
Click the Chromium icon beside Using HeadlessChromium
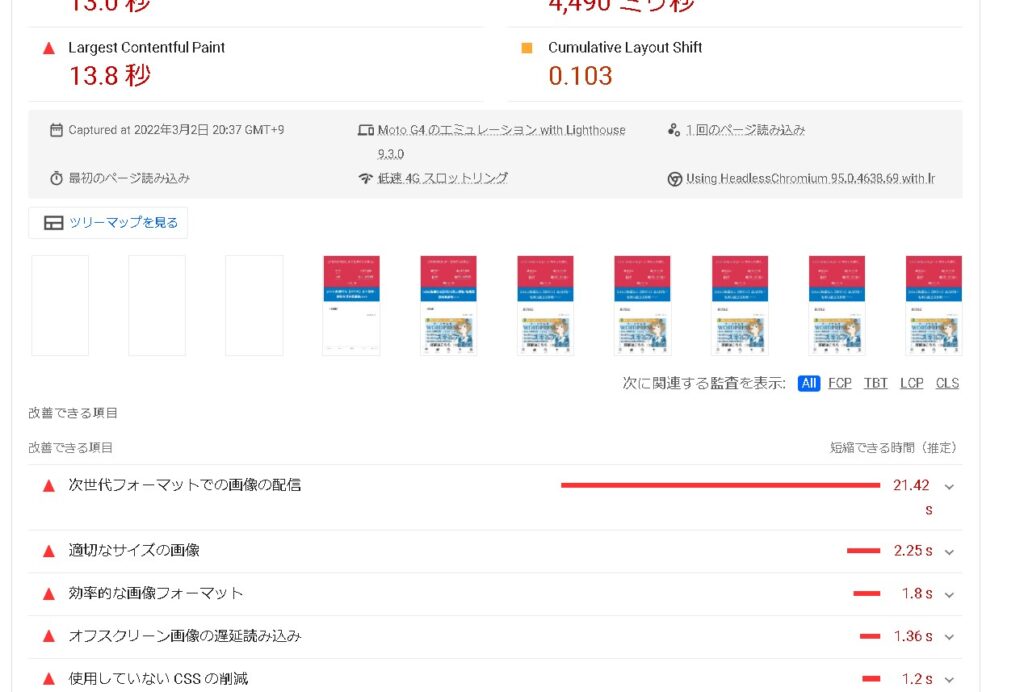(675, 179)
